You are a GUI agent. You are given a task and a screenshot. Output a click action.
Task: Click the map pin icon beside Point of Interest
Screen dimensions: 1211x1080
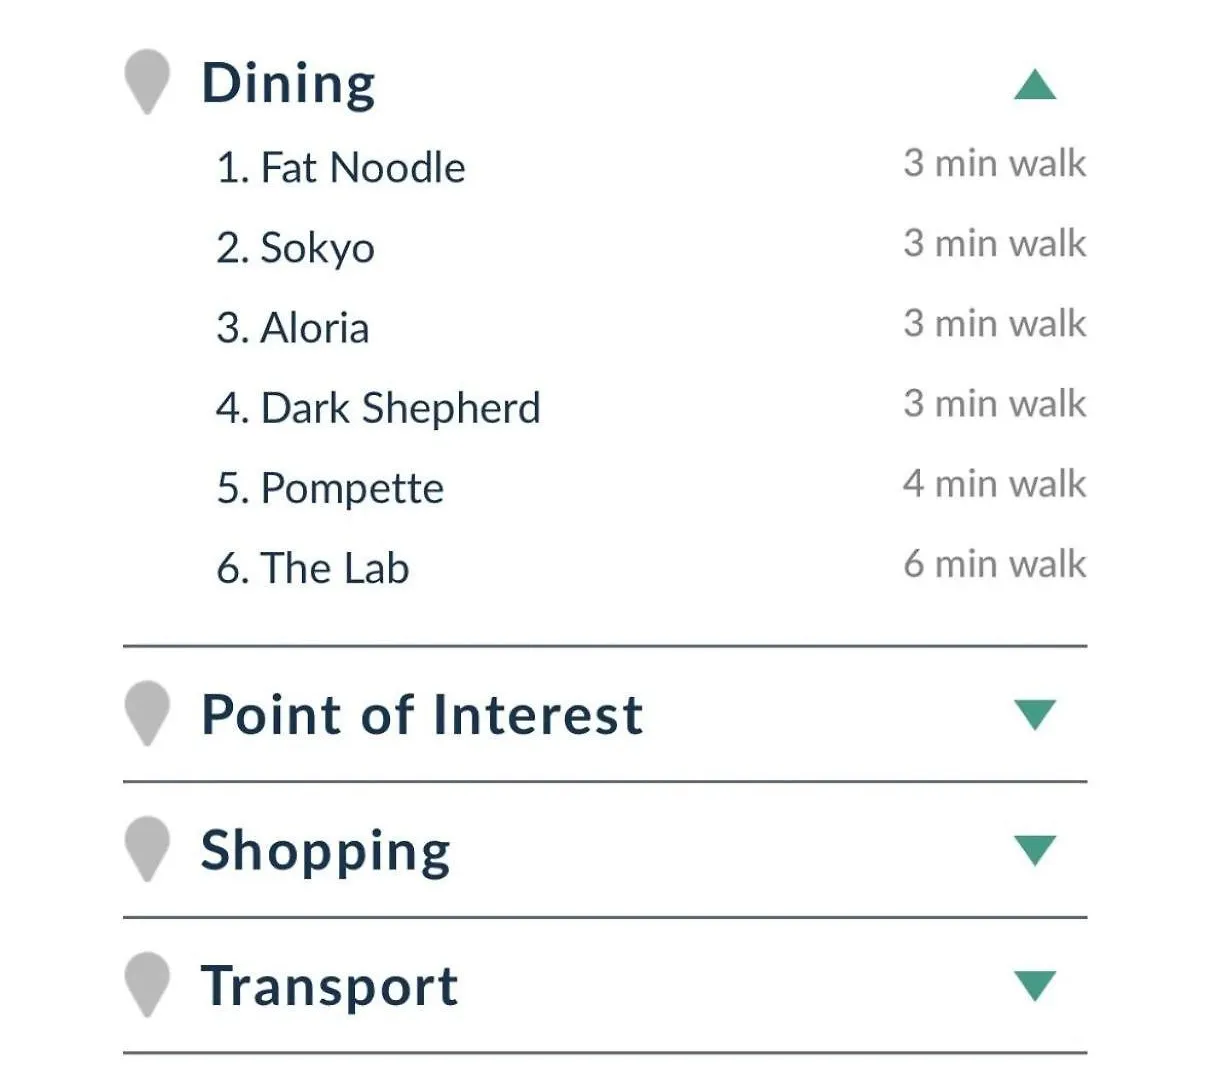tap(147, 714)
